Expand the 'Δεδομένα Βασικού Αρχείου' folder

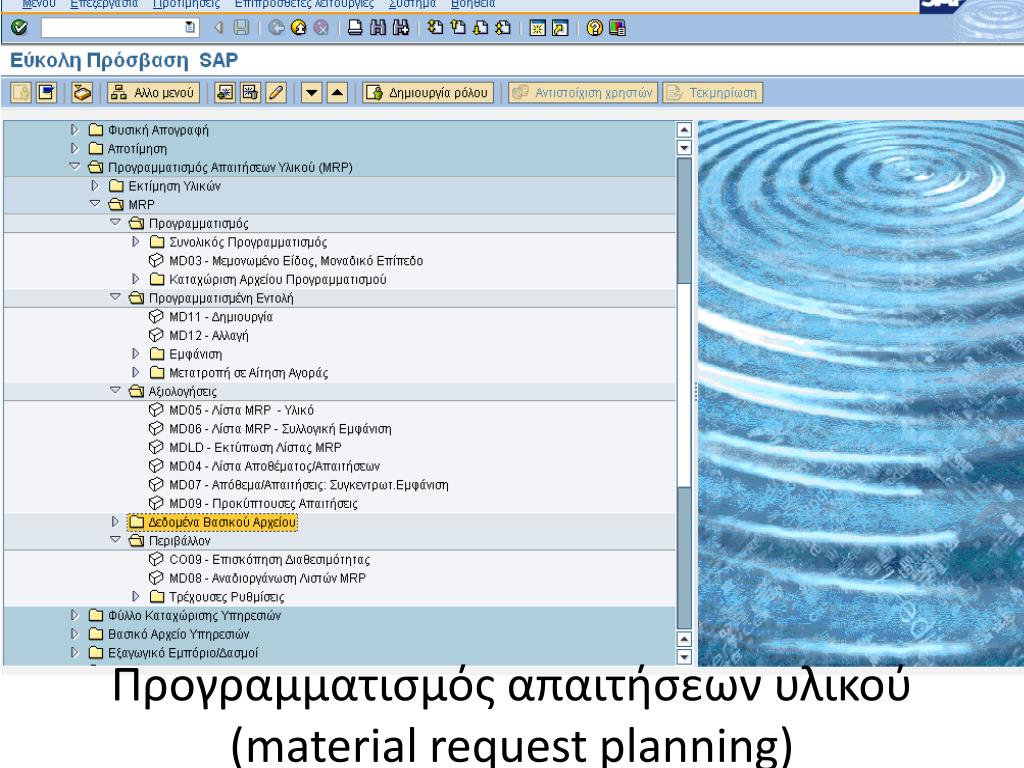tap(115, 521)
